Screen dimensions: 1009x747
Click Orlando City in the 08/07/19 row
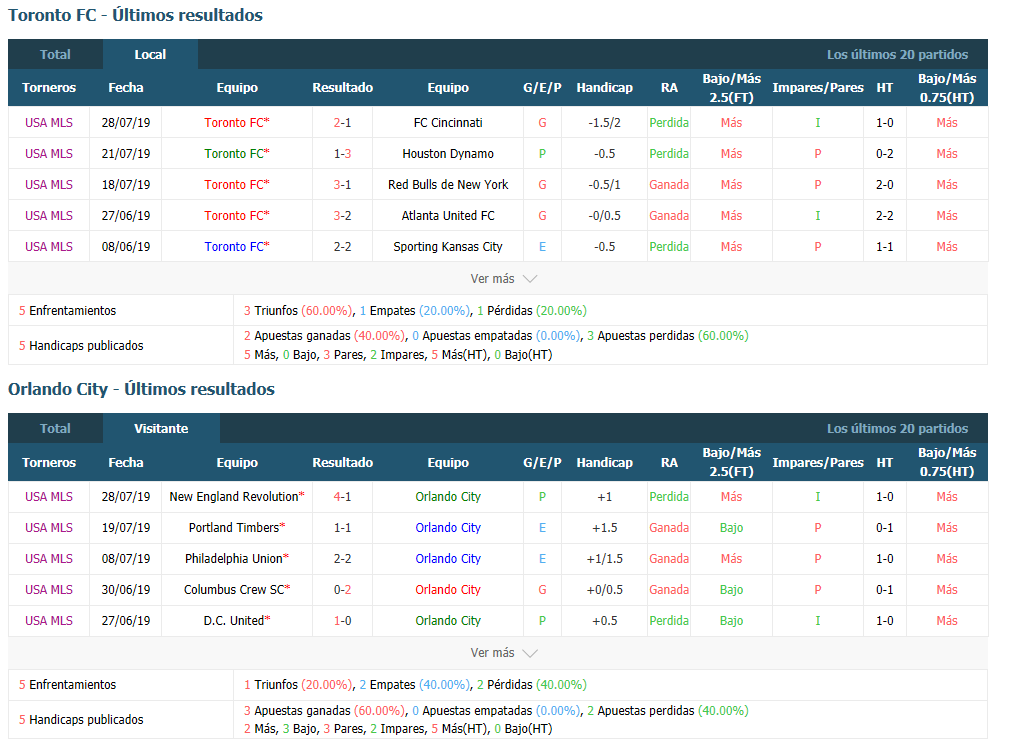448,558
